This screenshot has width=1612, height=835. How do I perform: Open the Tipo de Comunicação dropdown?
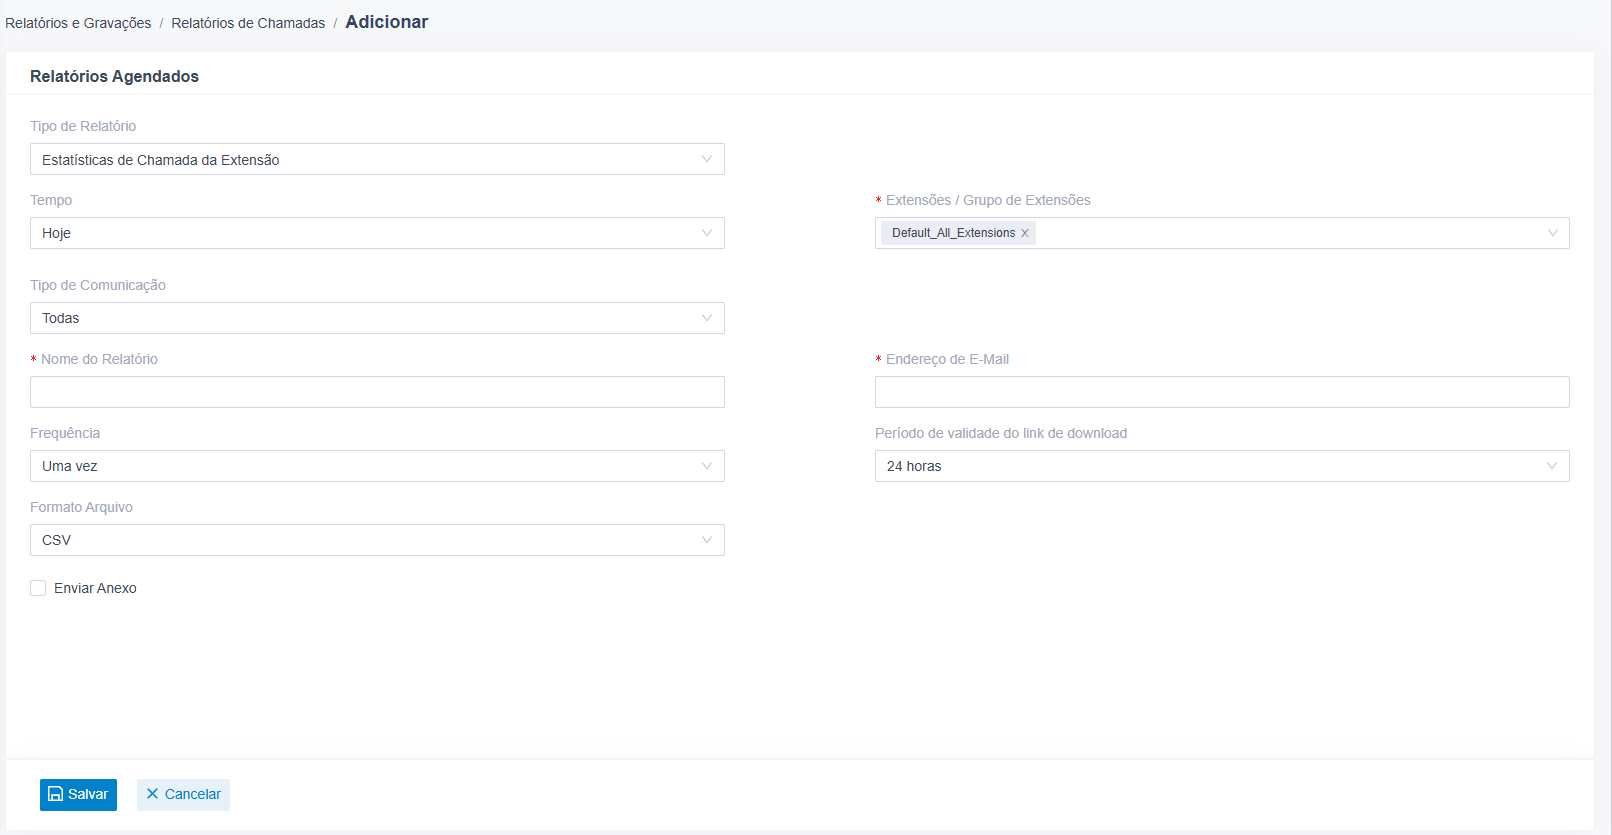point(377,318)
